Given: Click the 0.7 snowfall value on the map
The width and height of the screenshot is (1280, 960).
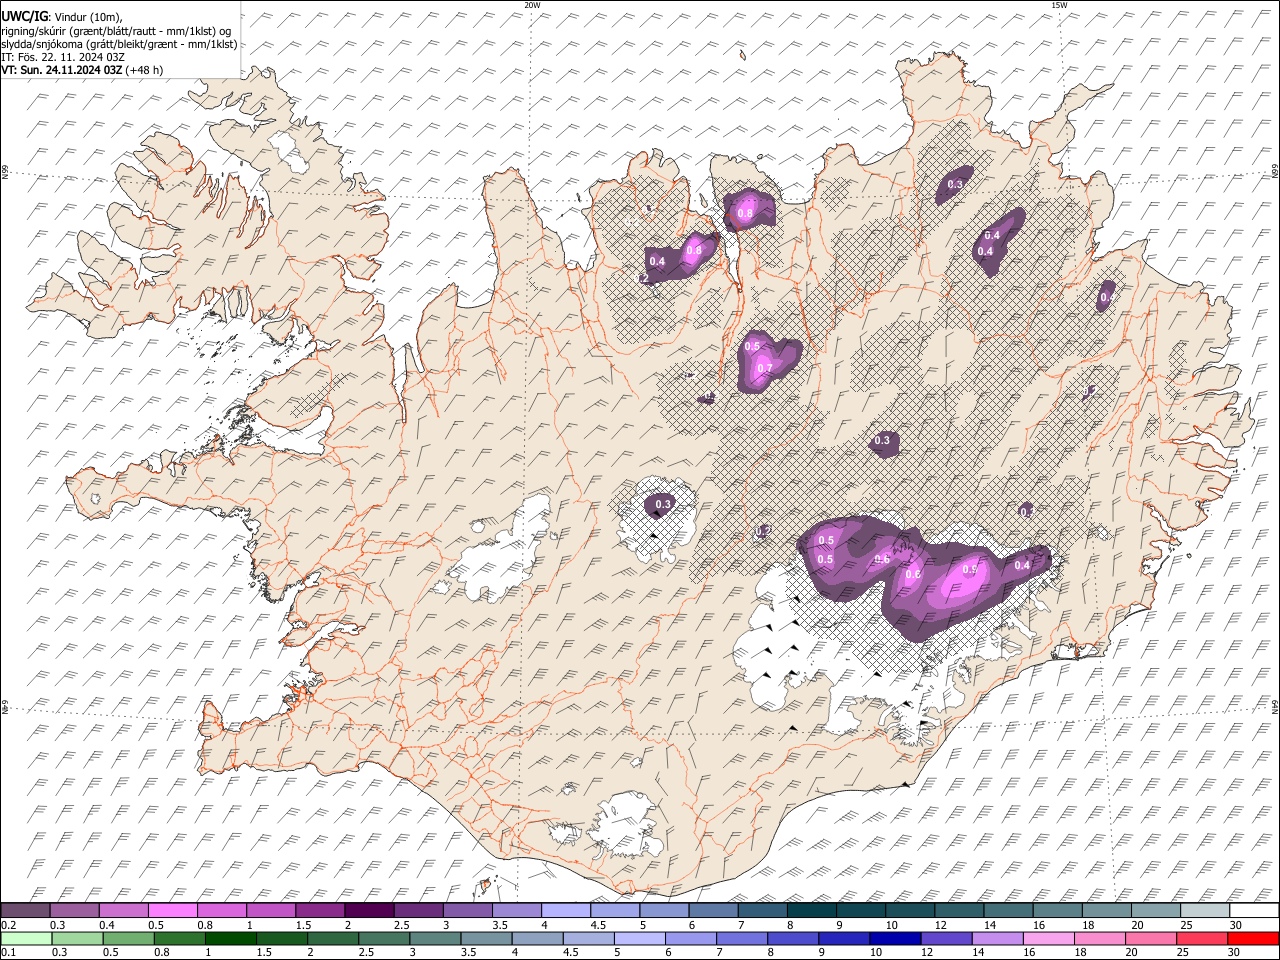Looking at the screenshot, I should [765, 368].
